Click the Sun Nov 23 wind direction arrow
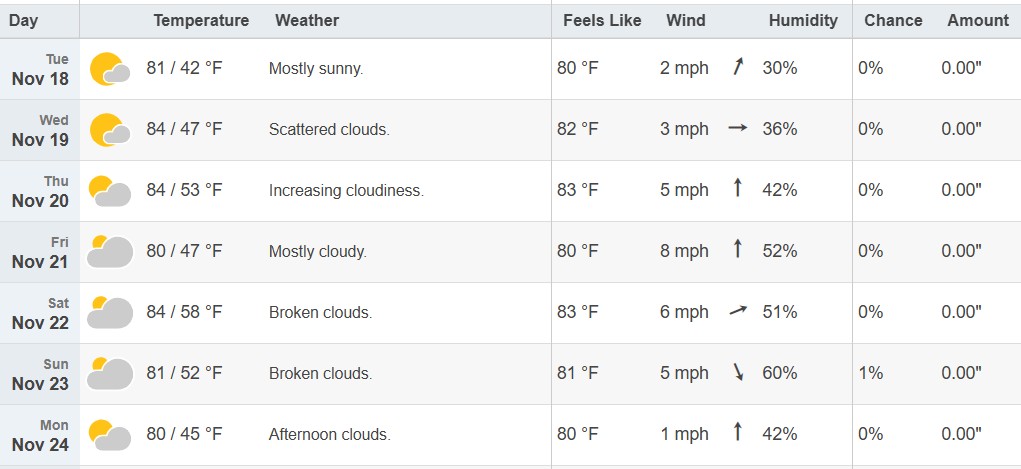1021x469 pixels. click(739, 373)
